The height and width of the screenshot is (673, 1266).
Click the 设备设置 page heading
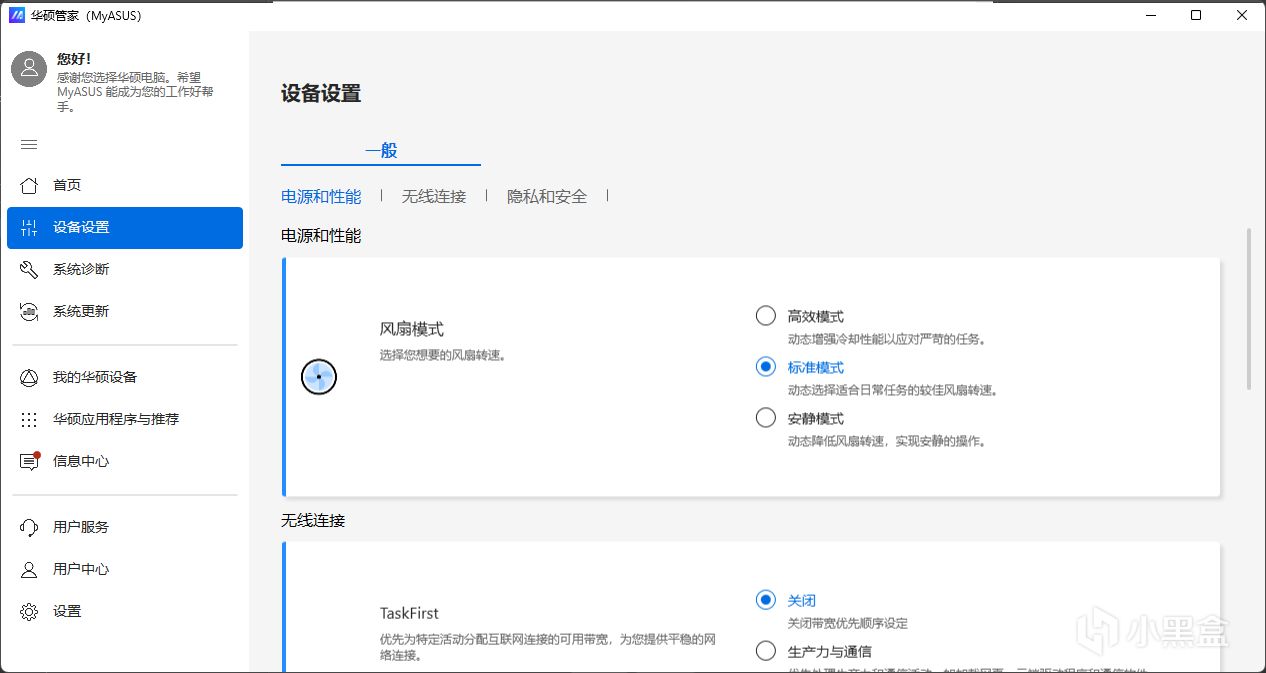(x=321, y=94)
